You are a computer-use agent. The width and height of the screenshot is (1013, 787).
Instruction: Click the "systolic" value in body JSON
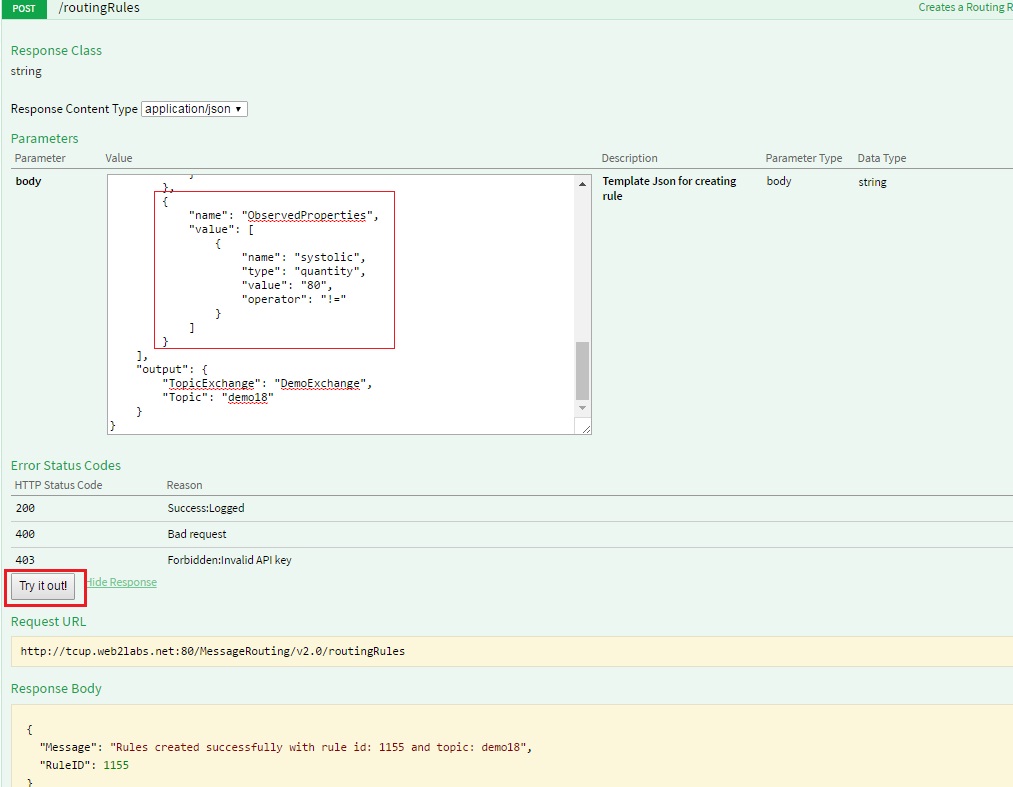coord(326,257)
